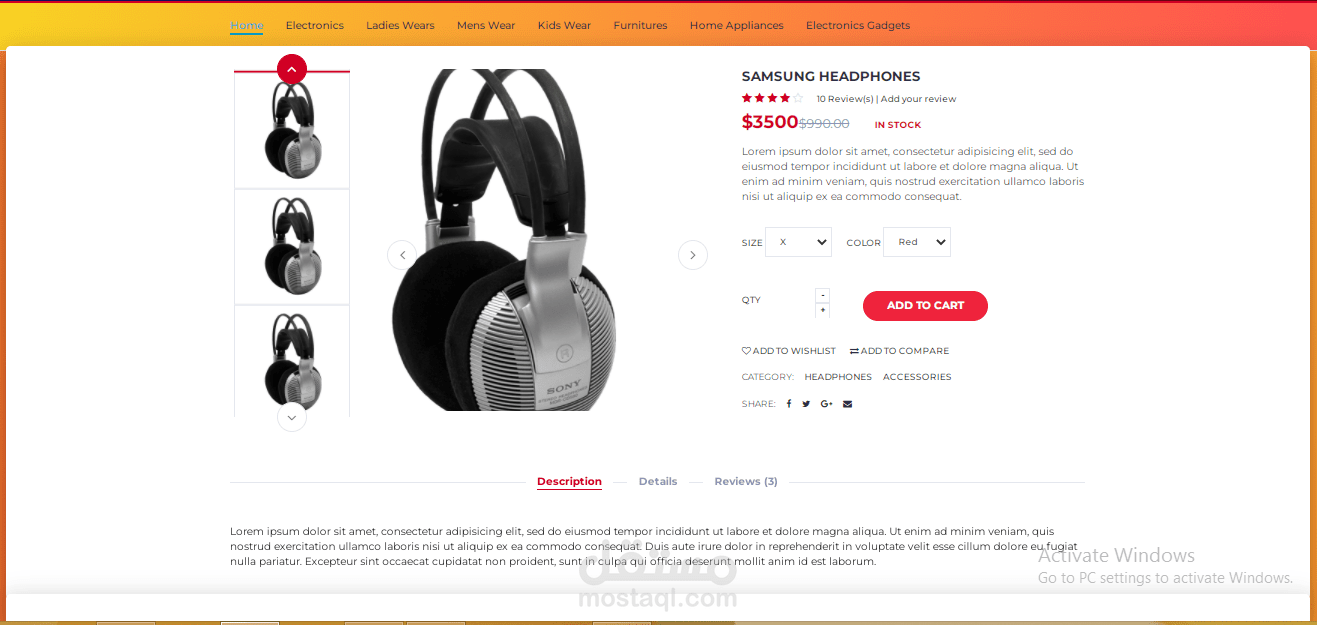Decrease quantity with minus button
The image size is (1317, 625).
822,295
